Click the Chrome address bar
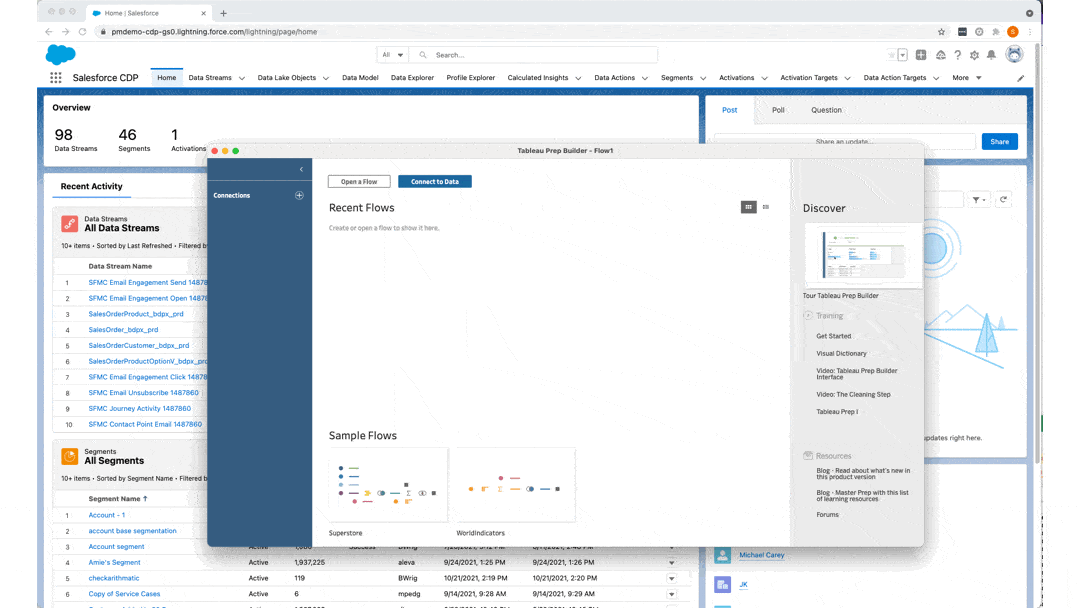1080x608 pixels. pos(517,32)
